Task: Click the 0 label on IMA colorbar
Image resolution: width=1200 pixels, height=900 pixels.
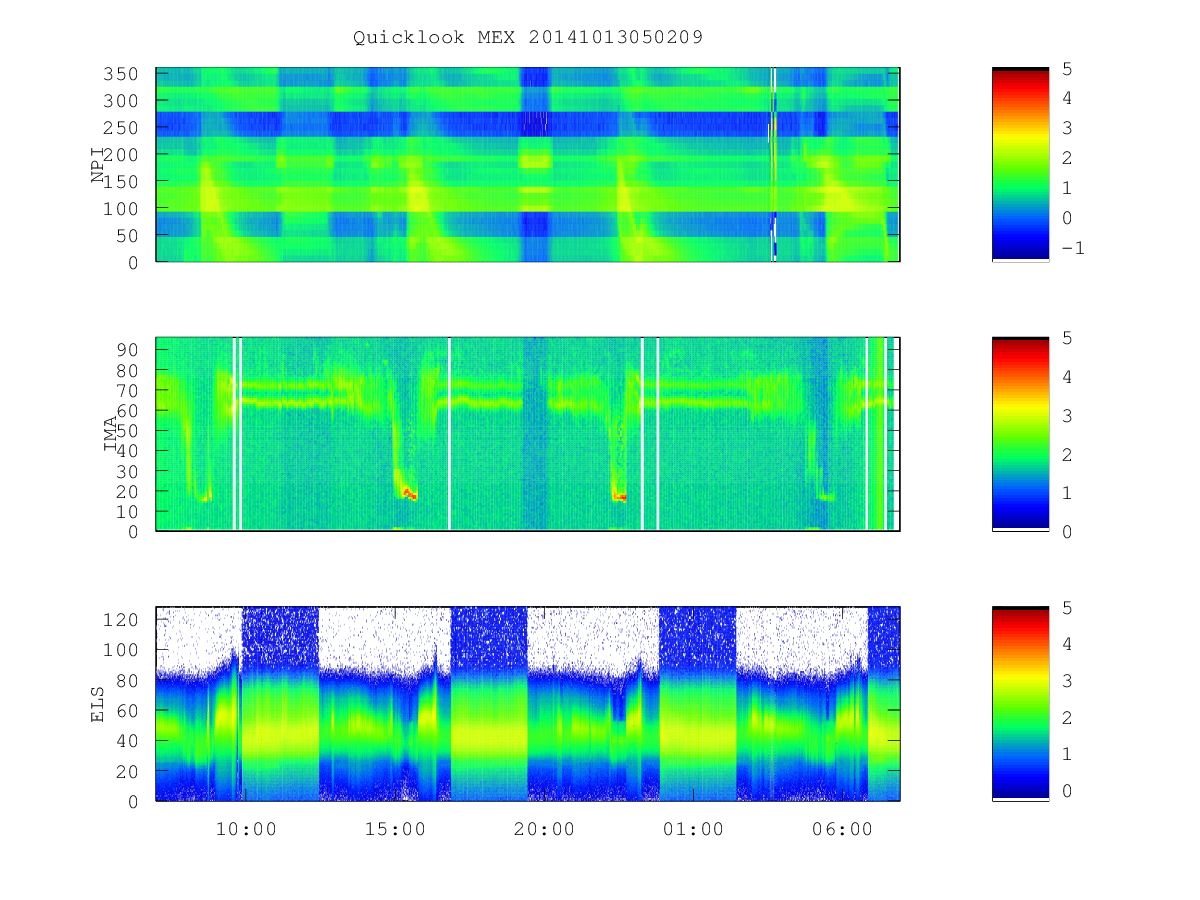Action: point(1066,531)
